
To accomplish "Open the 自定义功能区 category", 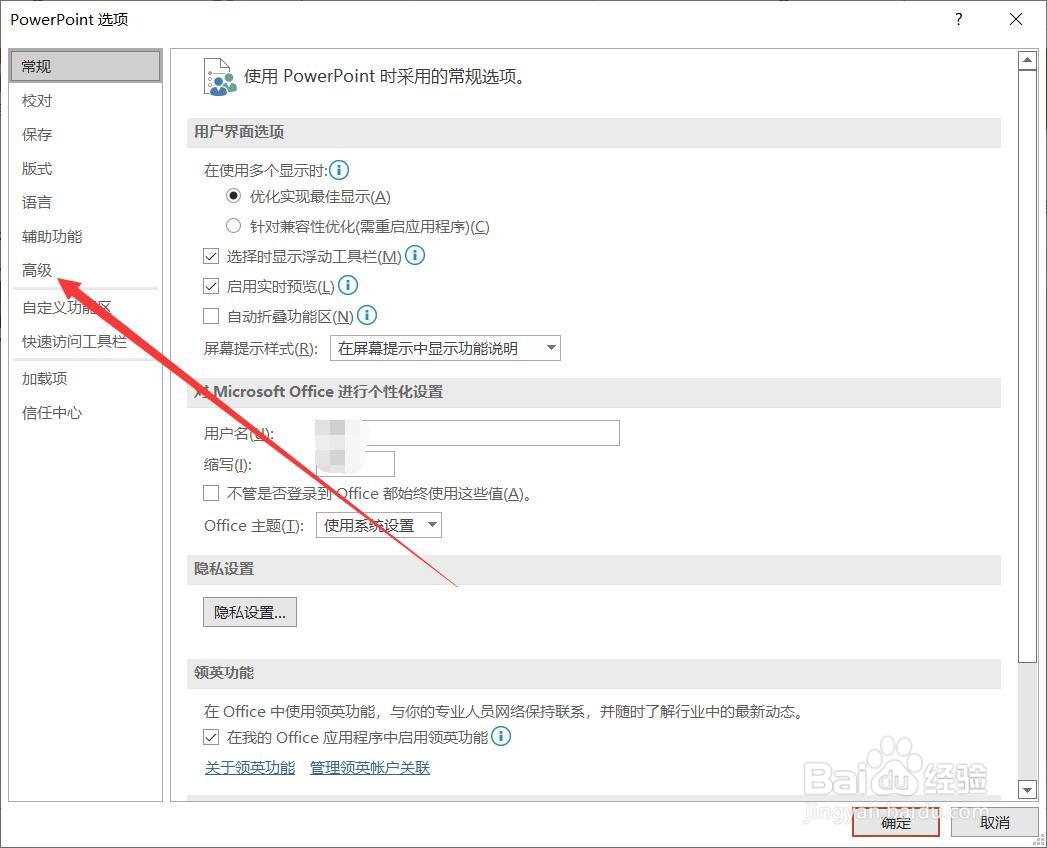I will coord(85,308).
